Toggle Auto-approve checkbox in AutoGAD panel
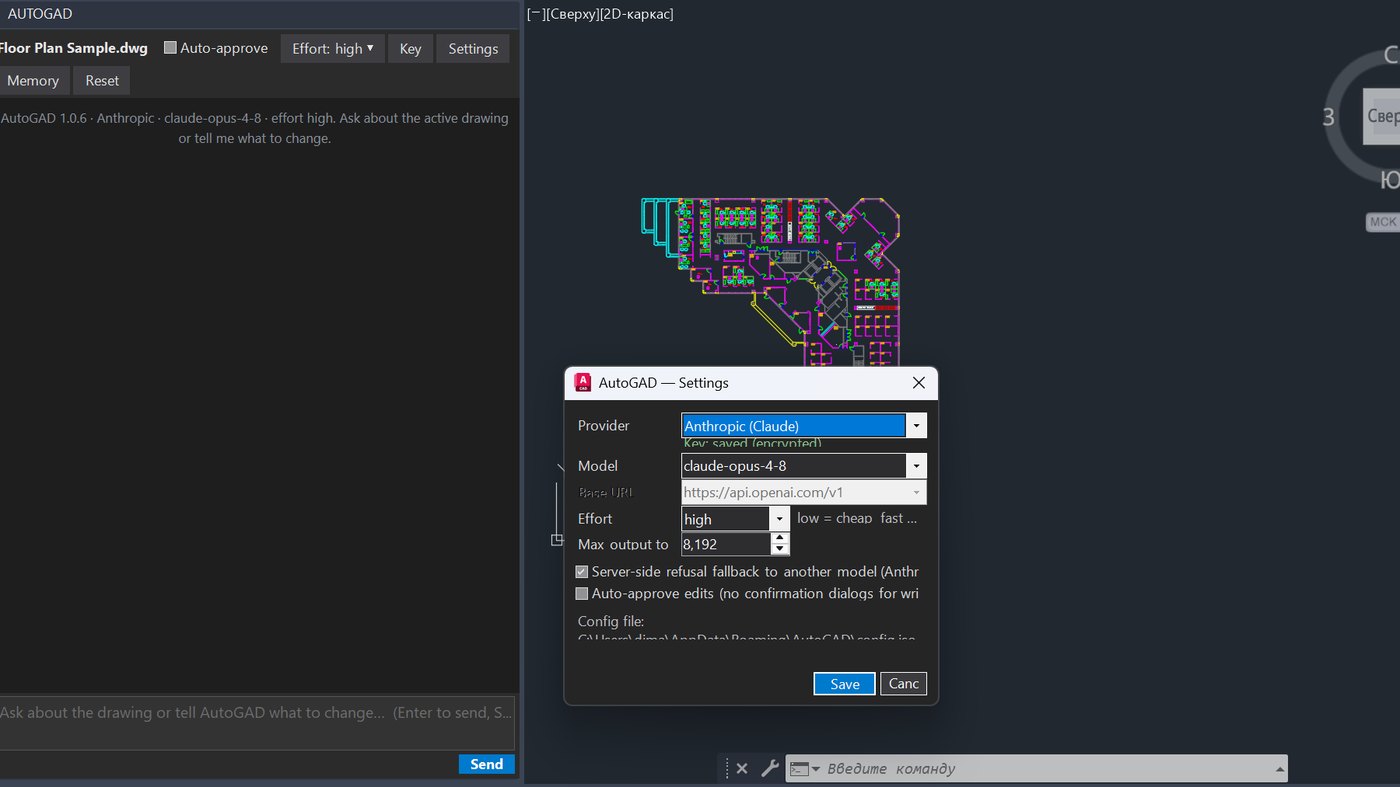The height and width of the screenshot is (787, 1400). tap(170, 48)
